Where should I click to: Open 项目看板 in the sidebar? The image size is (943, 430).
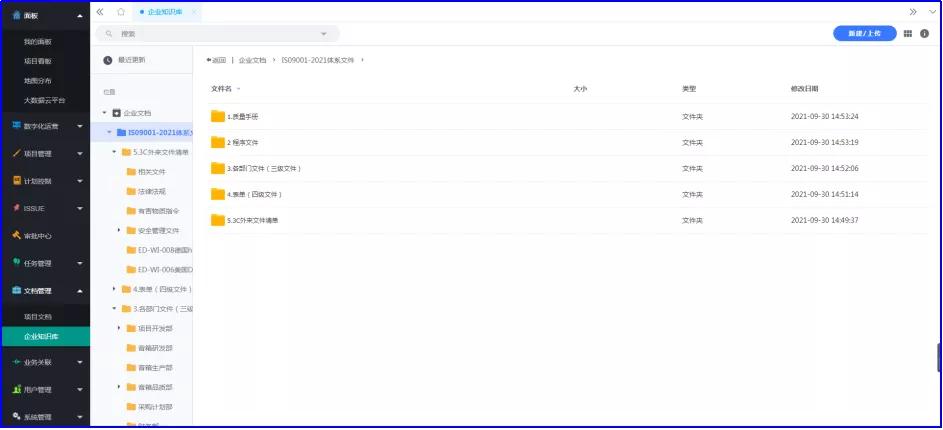38,61
